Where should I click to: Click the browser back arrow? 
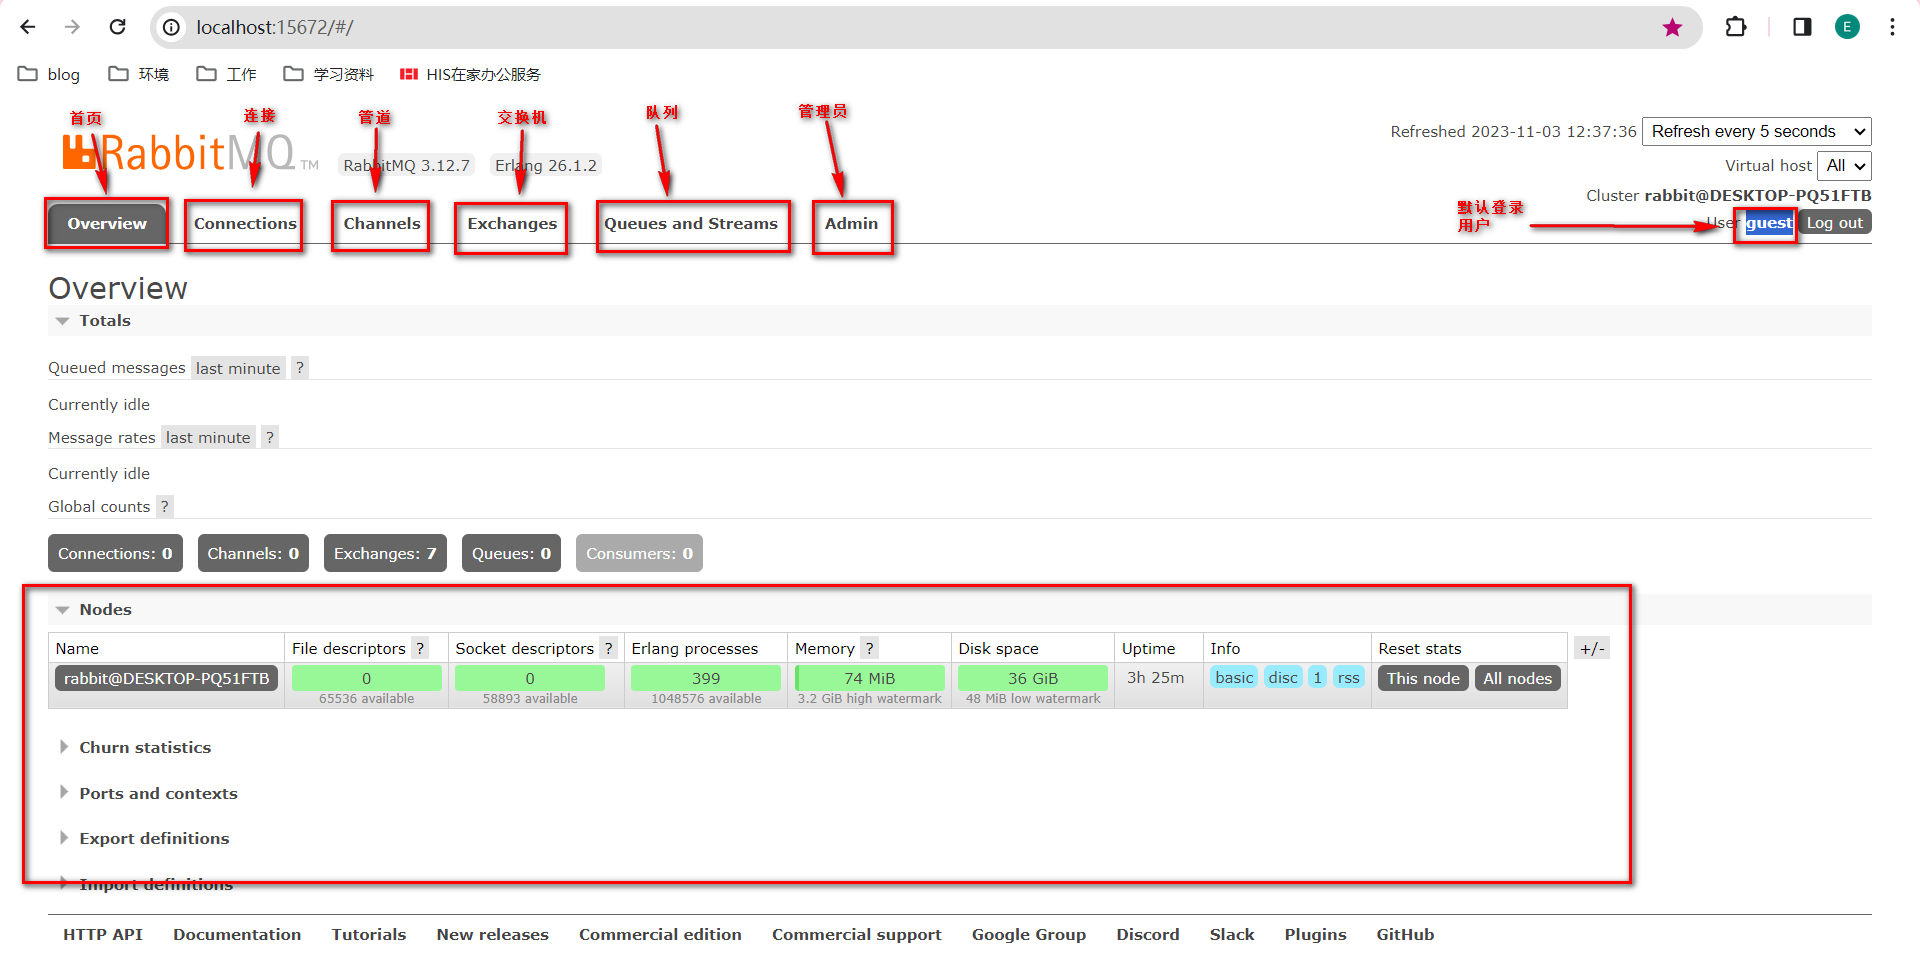(28, 27)
